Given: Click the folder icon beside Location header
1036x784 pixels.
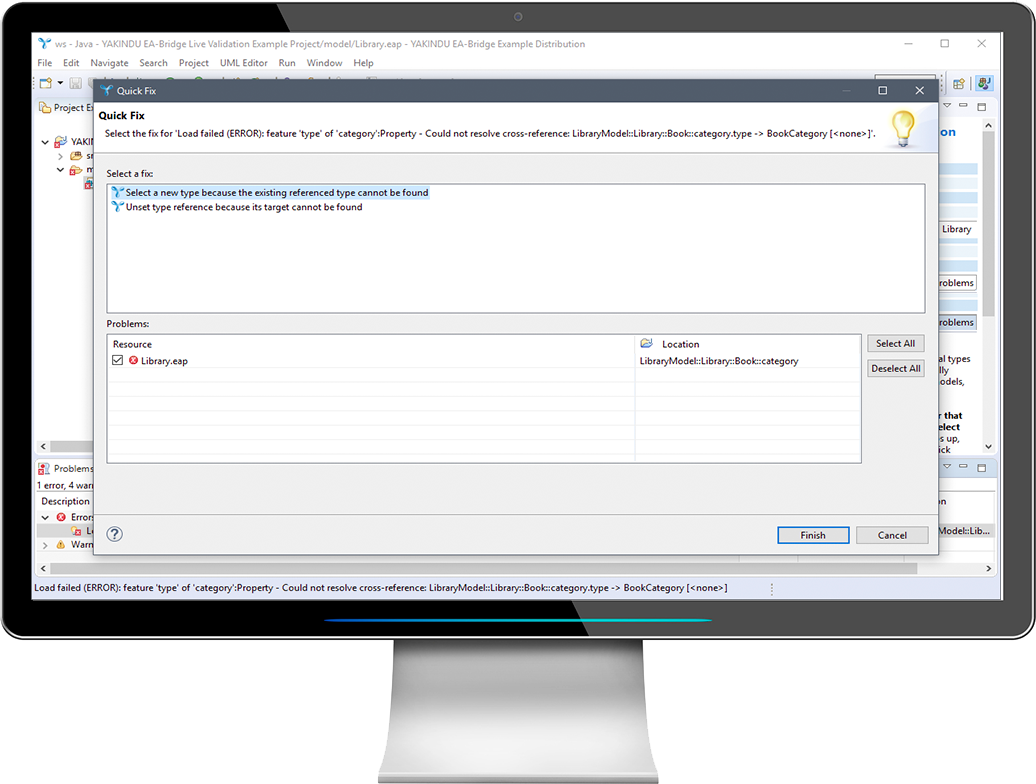Looking at the screenshot, I should (647, 343).
